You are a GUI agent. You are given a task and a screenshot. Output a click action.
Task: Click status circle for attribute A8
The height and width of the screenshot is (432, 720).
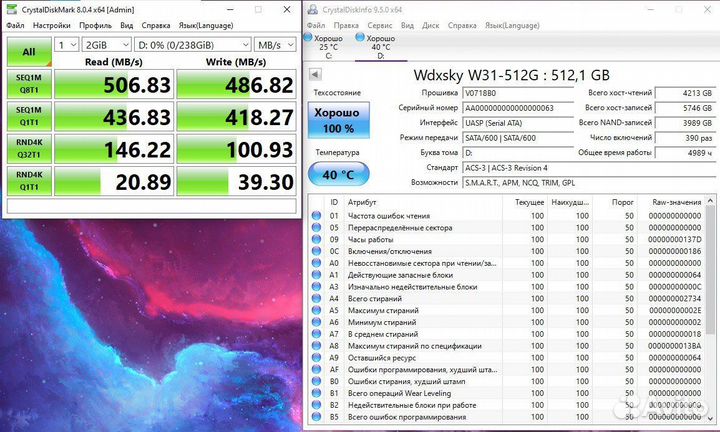316,346
